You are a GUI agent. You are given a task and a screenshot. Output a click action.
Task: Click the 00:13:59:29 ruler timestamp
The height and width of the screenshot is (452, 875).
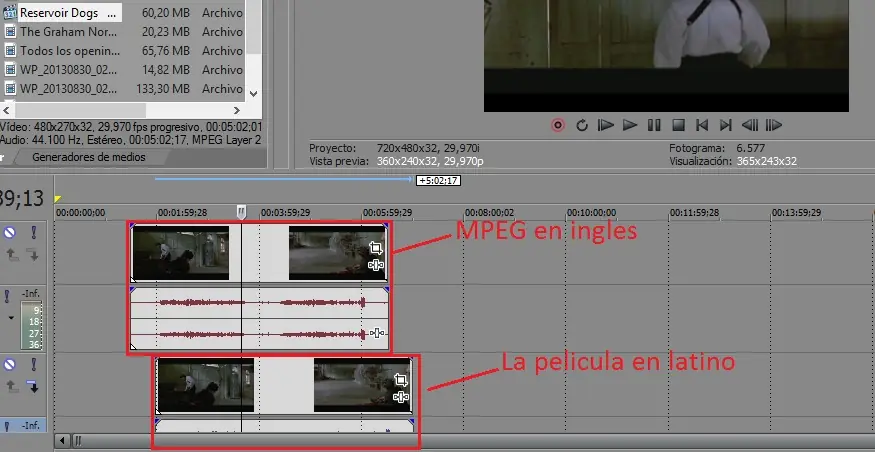(x=796, y=213)
